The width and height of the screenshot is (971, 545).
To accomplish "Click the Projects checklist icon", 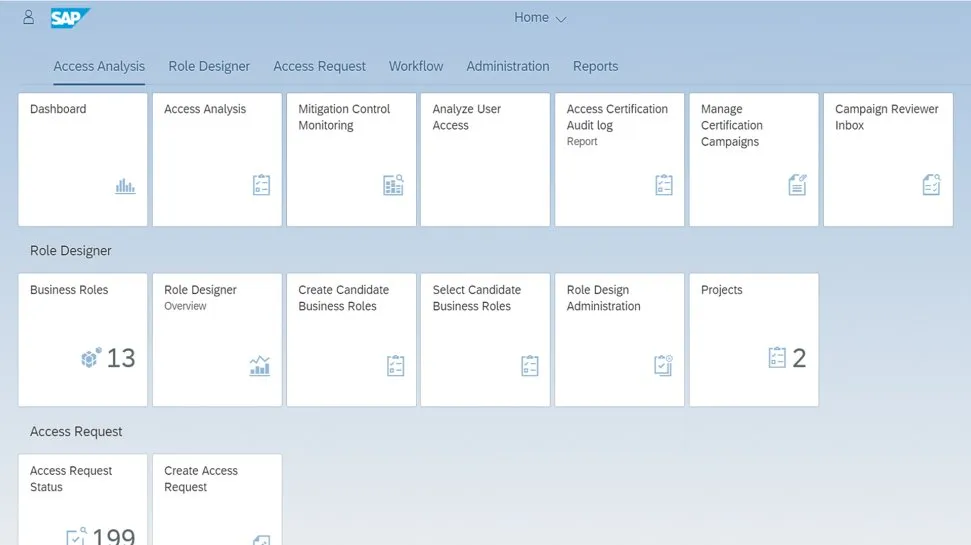I will tap(777, 358).
